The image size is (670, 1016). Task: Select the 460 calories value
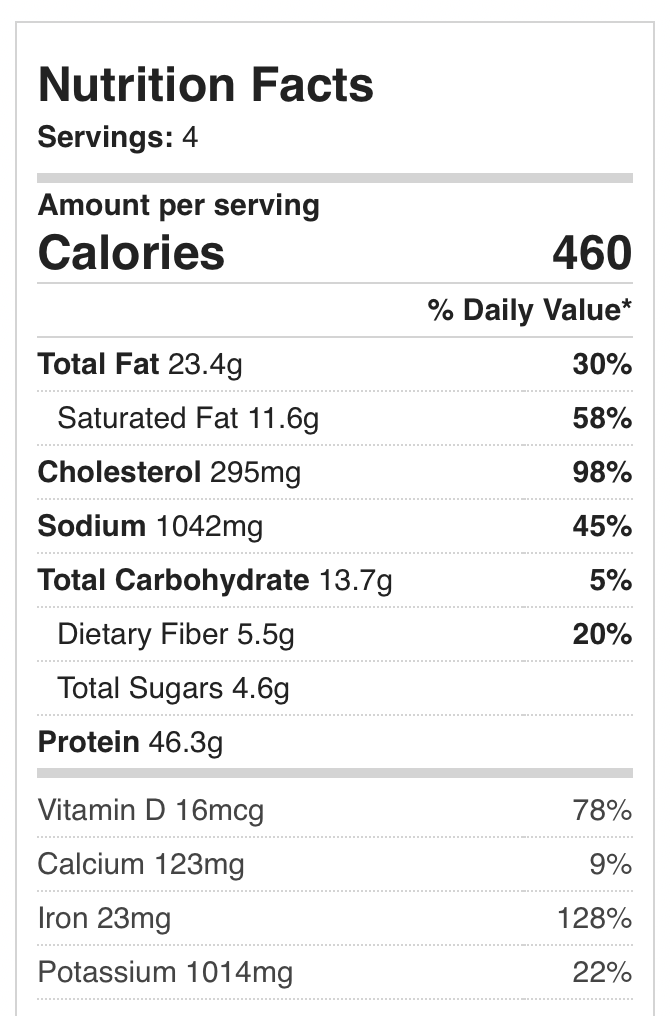coord(592,253)
